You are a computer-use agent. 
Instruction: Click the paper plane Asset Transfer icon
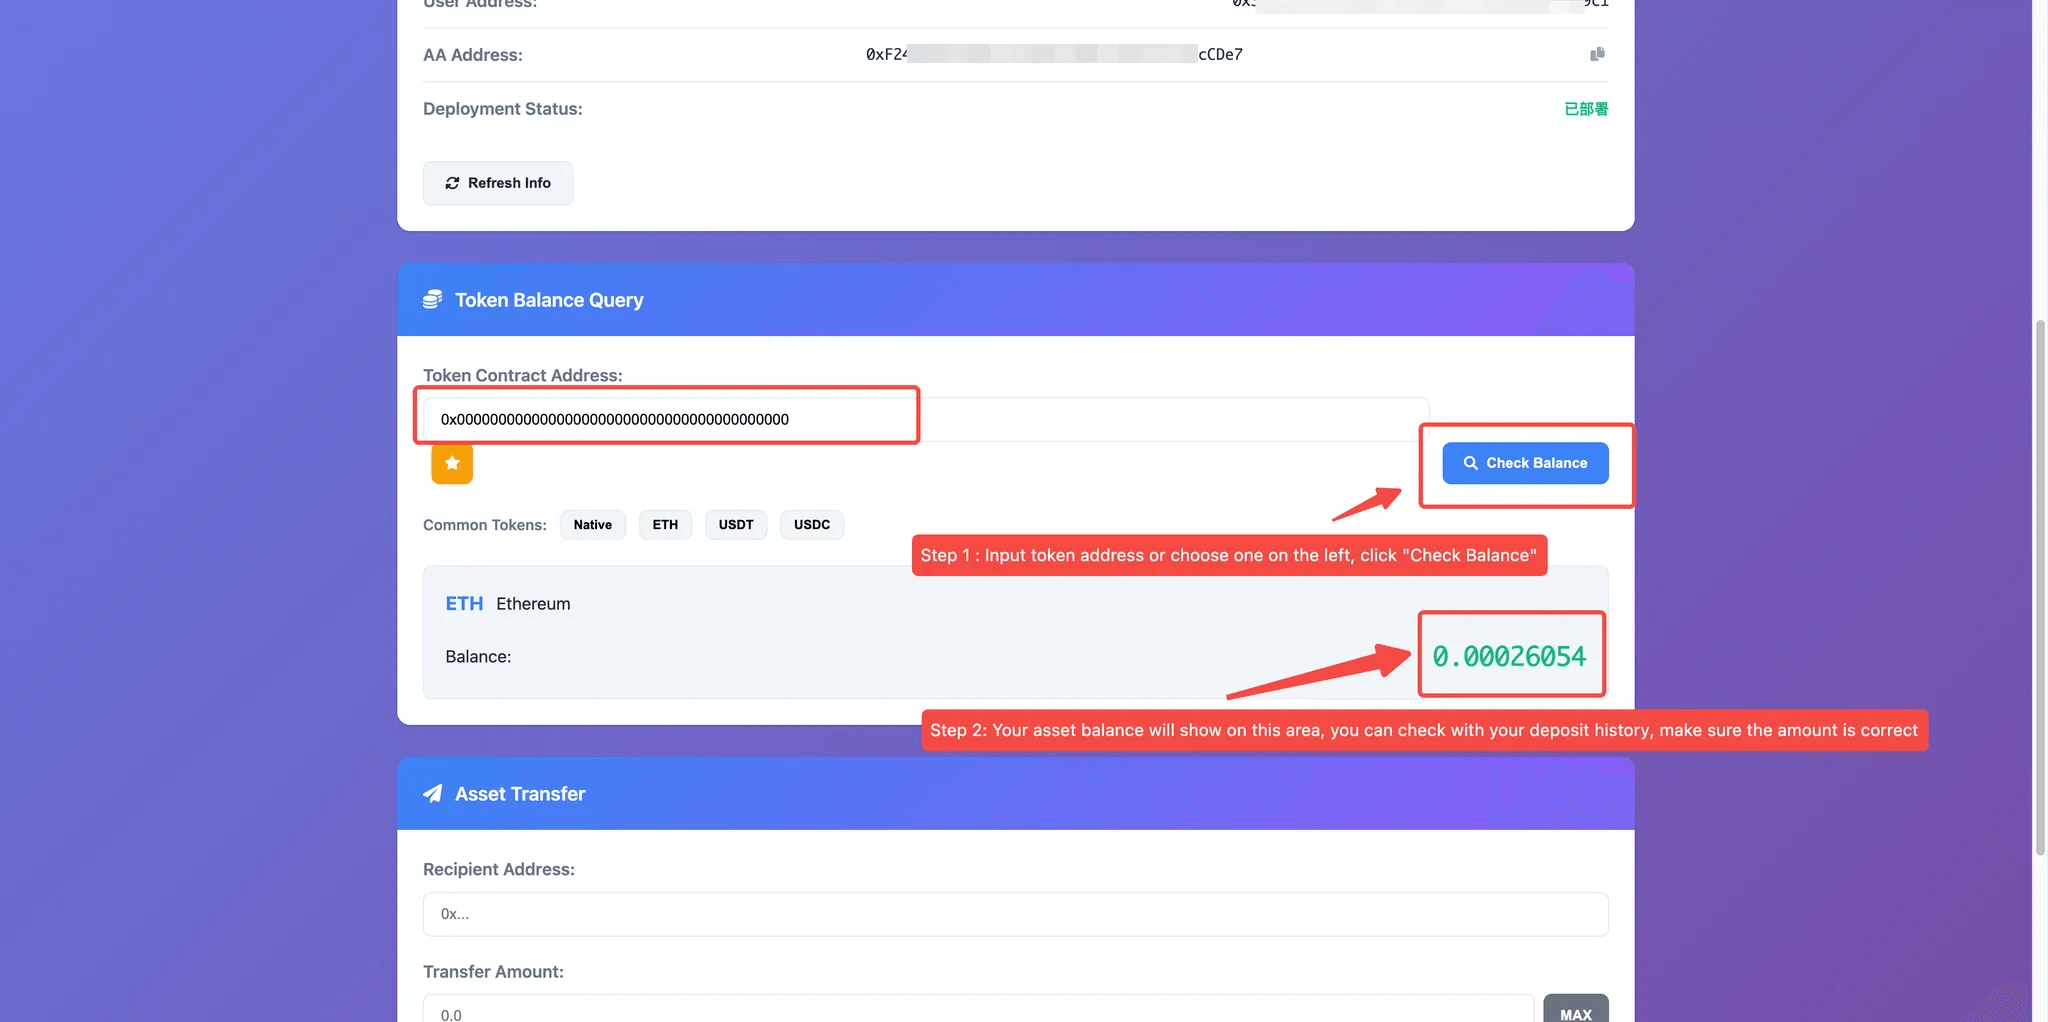point(432,794)
